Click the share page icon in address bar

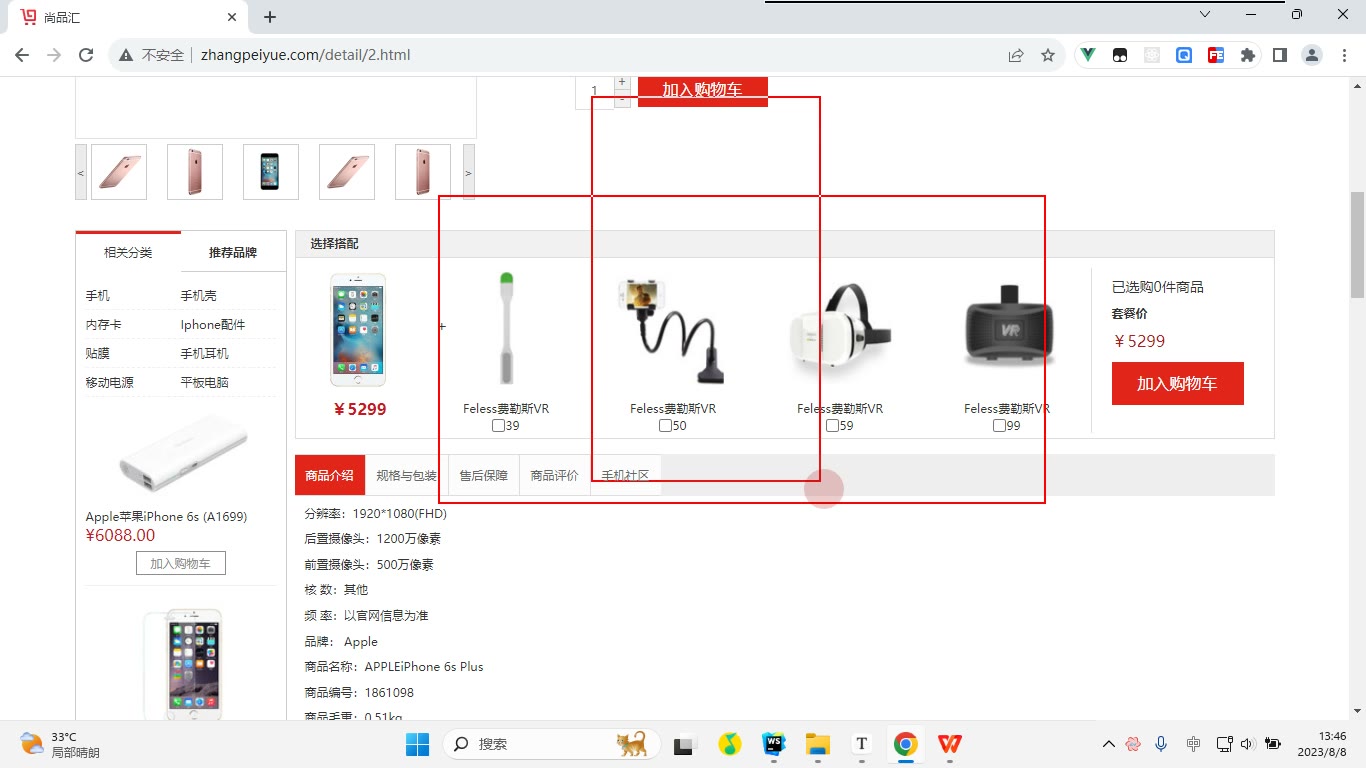[x=1015, y=55]
